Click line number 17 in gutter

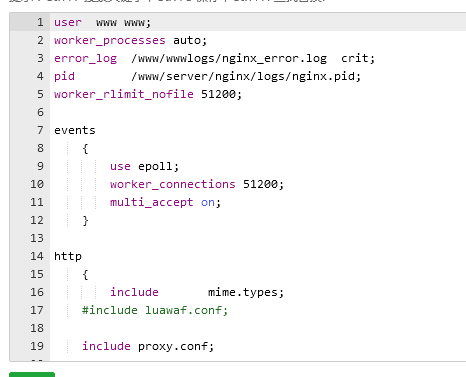[37, 310]
